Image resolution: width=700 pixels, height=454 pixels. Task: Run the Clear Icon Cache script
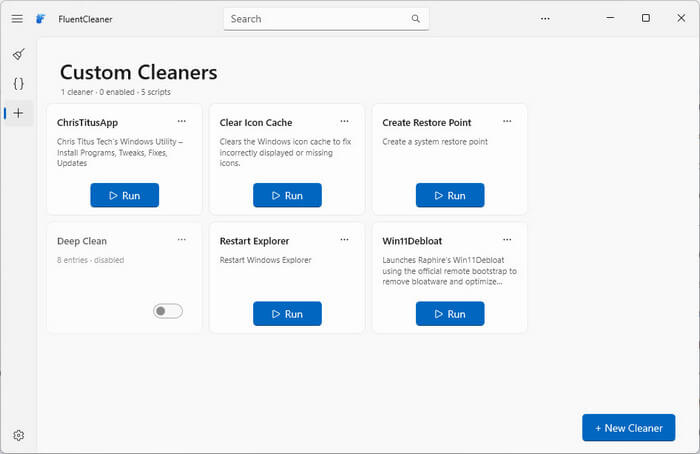click(288, 195)
